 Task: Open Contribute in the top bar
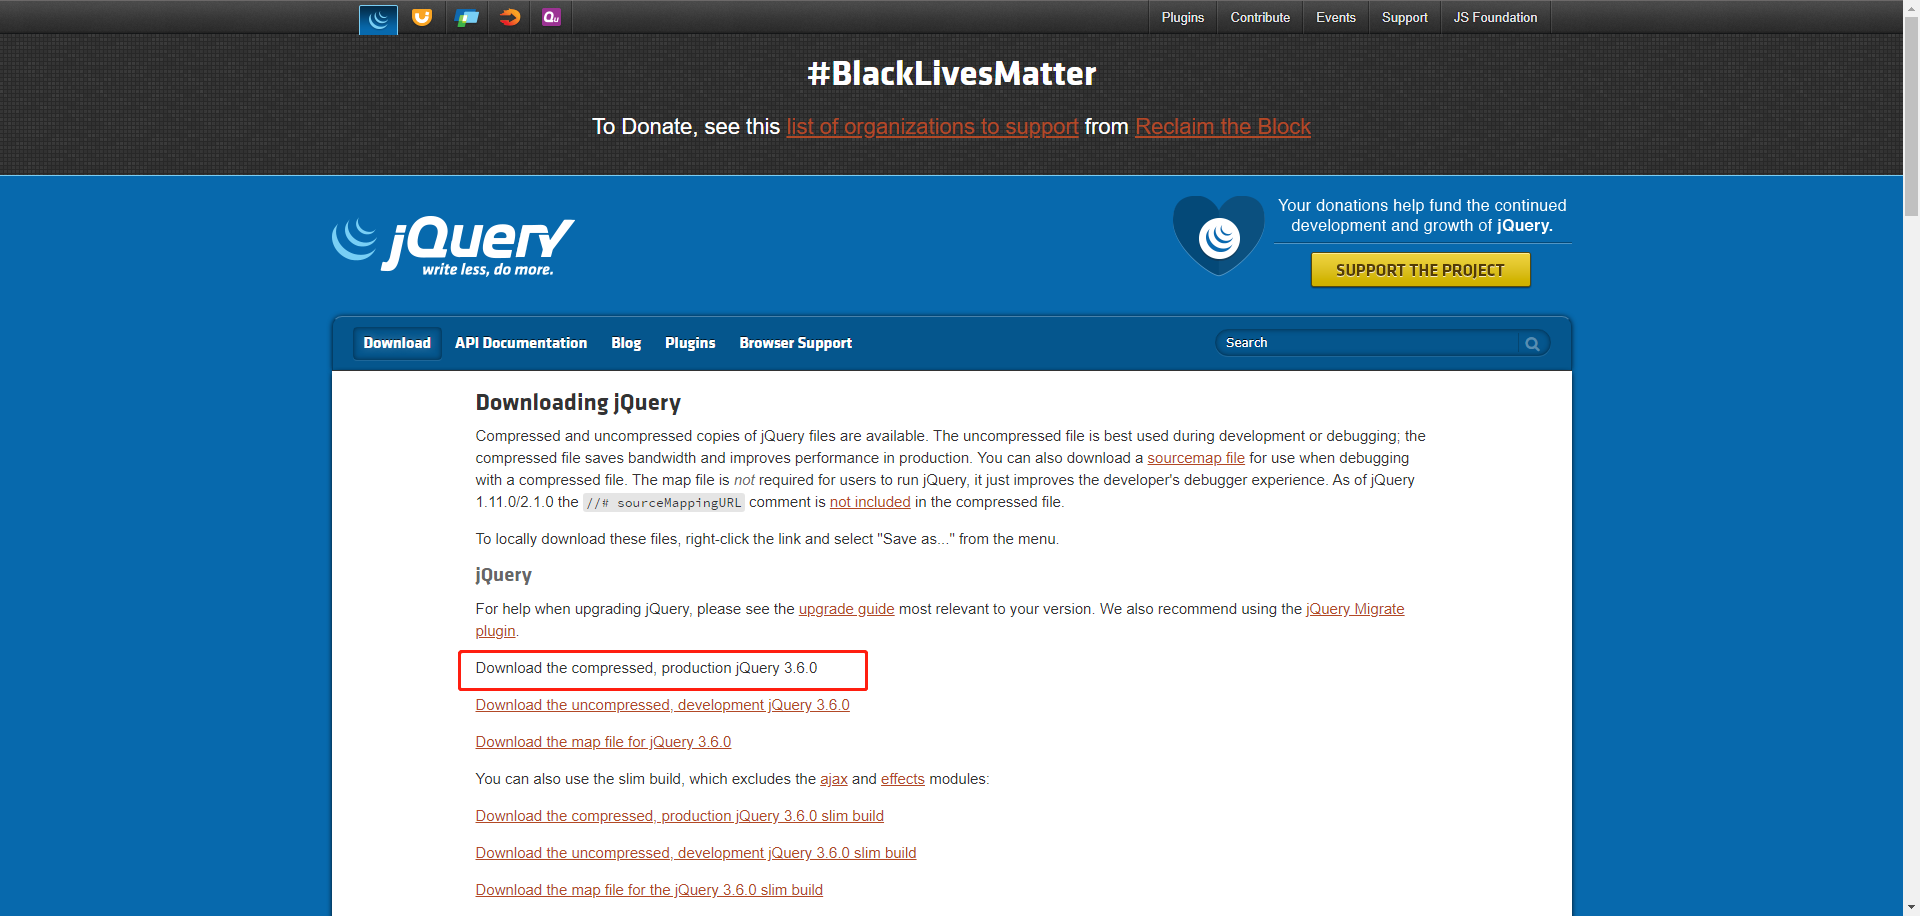[x=1260, y=17]
